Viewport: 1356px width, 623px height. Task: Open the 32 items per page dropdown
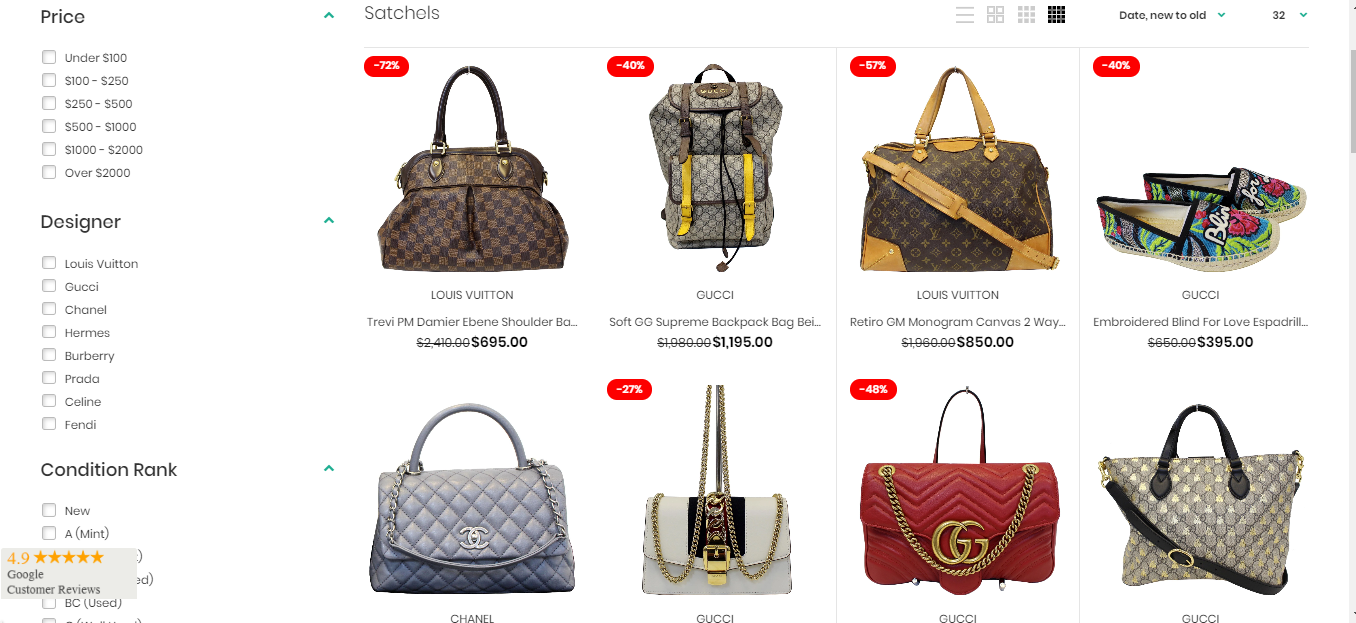(x=1289, y=15)
